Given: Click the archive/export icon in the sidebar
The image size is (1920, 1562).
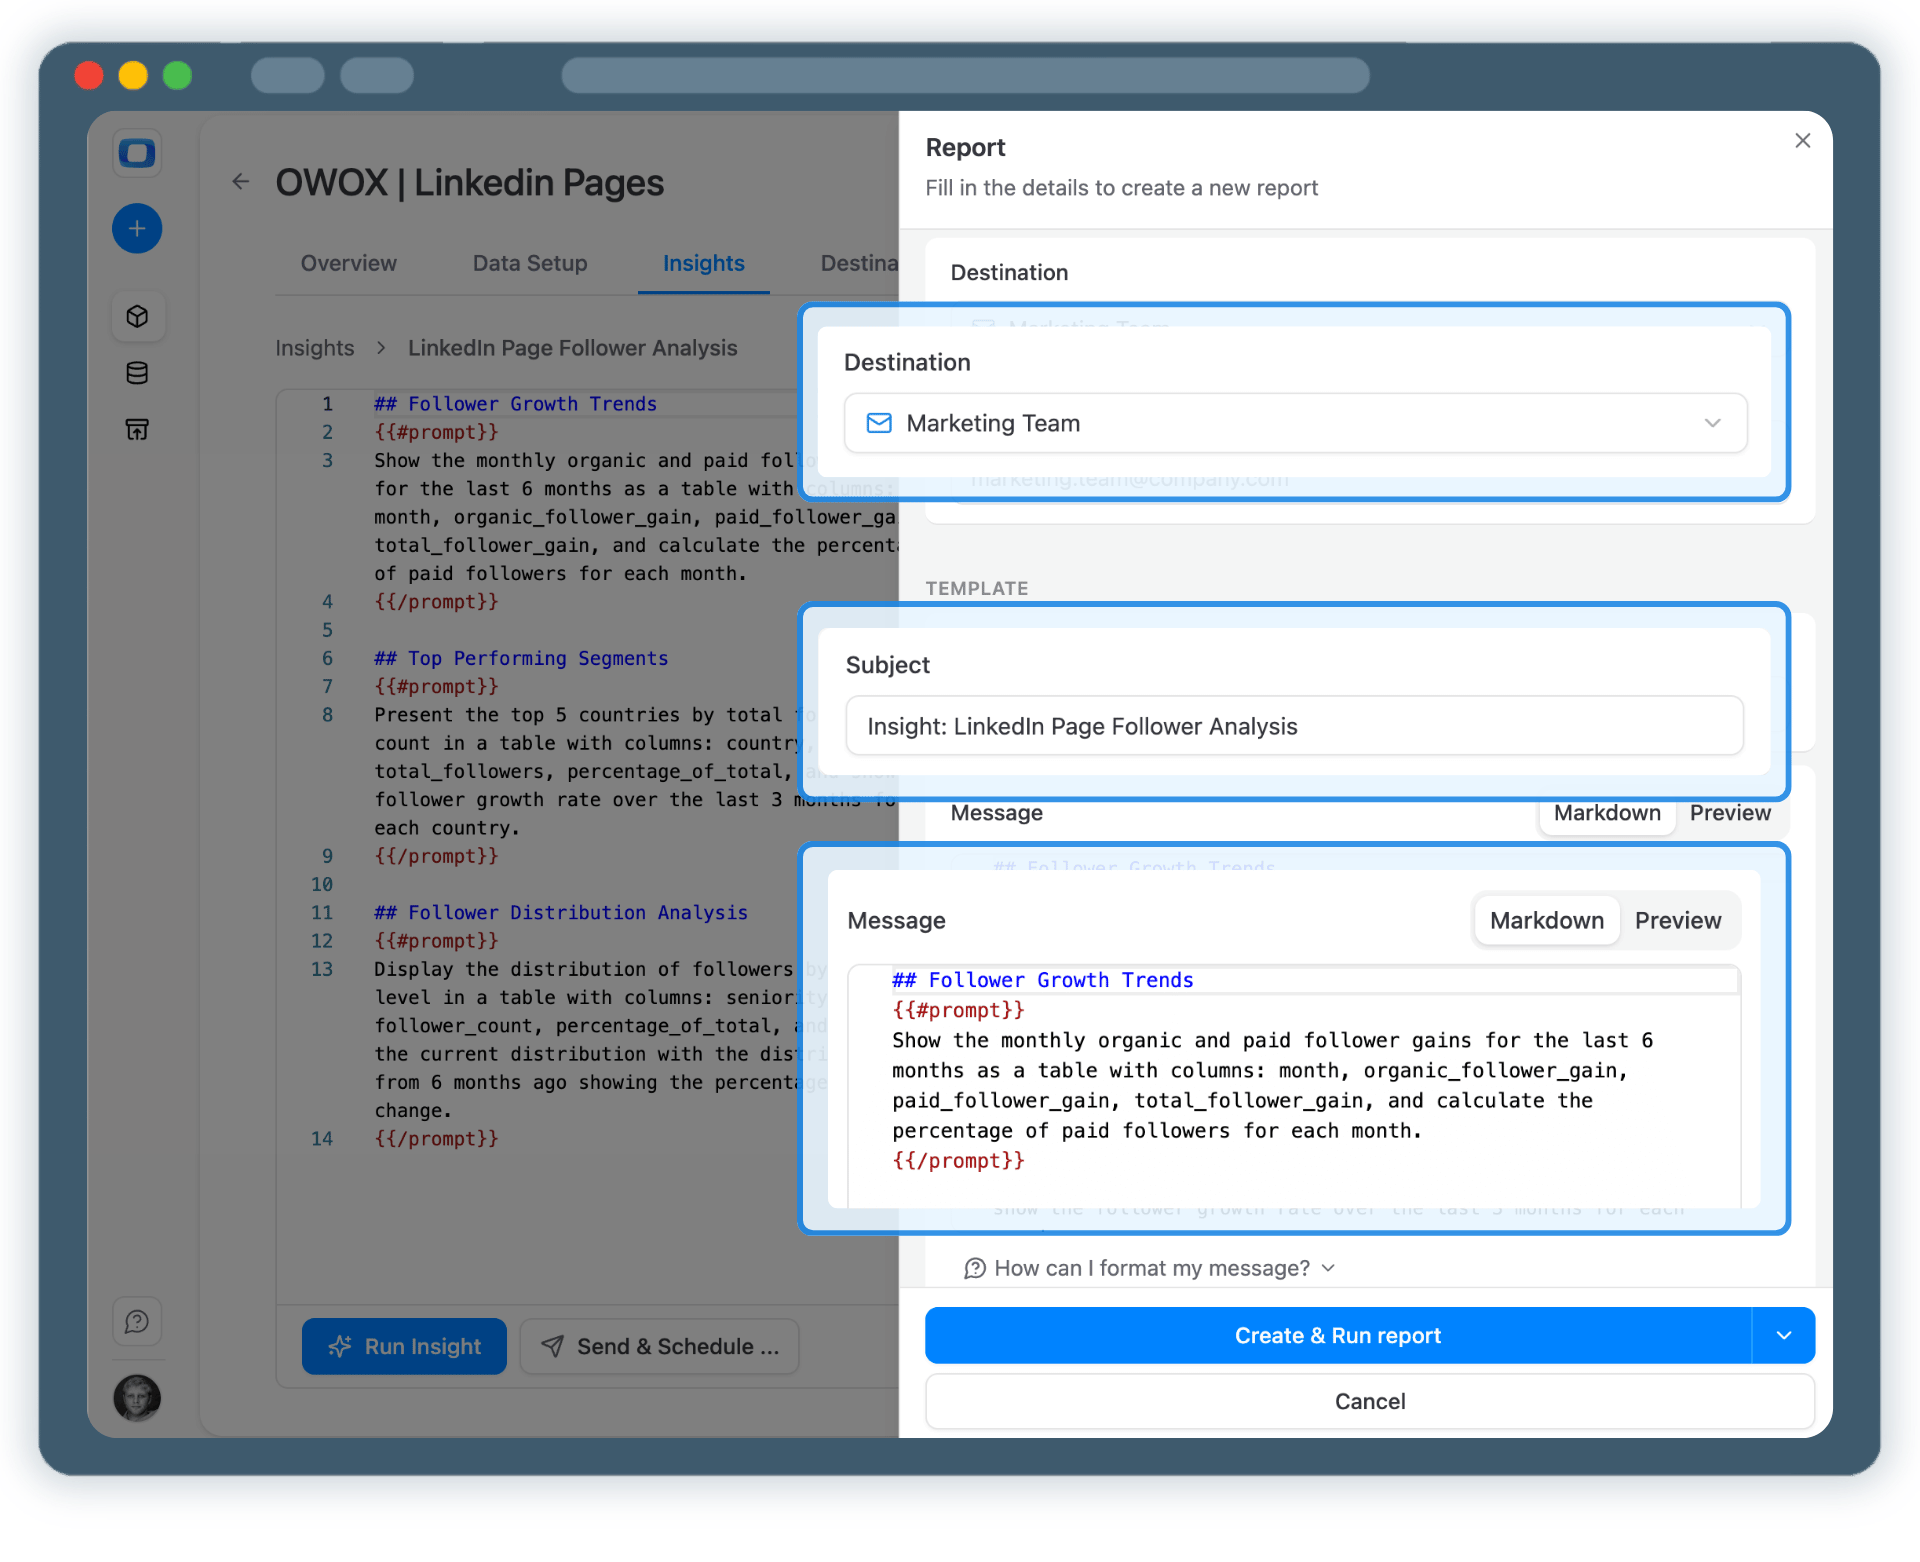Looking at the screenshot, I should [x=137, y=429].
